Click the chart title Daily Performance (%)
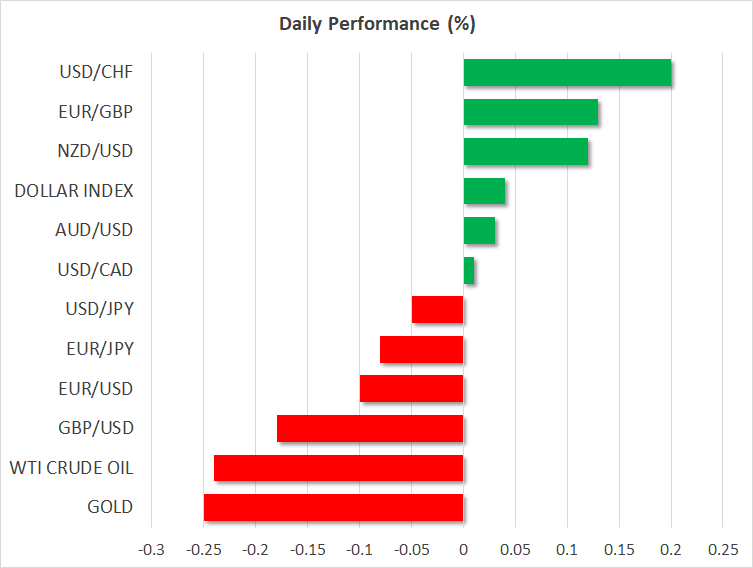The image size is (753, 568). tap(376, 22)
